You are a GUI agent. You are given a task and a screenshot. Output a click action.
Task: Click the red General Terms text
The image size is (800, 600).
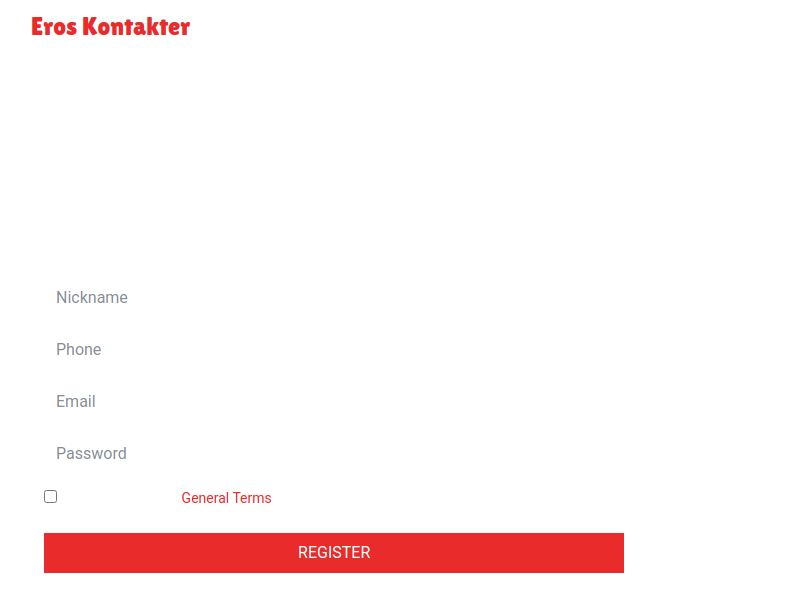tap(226, 498)
